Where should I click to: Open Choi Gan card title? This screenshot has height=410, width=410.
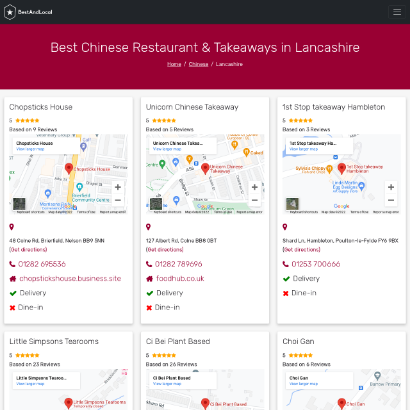(298, 341)
